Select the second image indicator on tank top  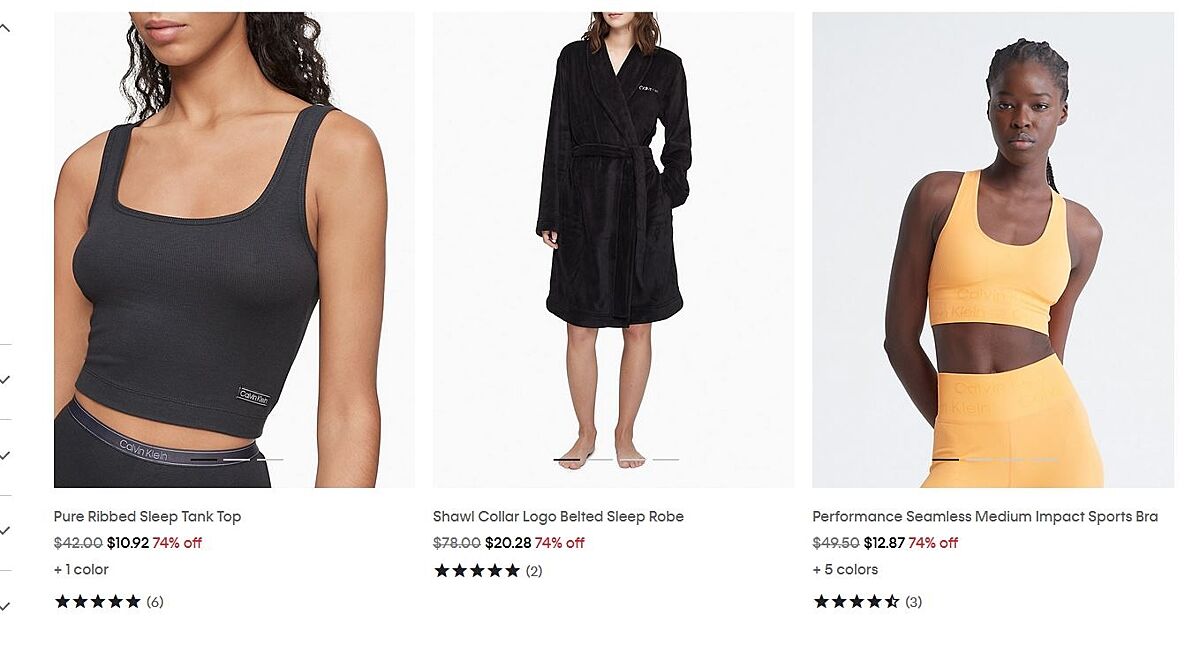tap(237, 460)
